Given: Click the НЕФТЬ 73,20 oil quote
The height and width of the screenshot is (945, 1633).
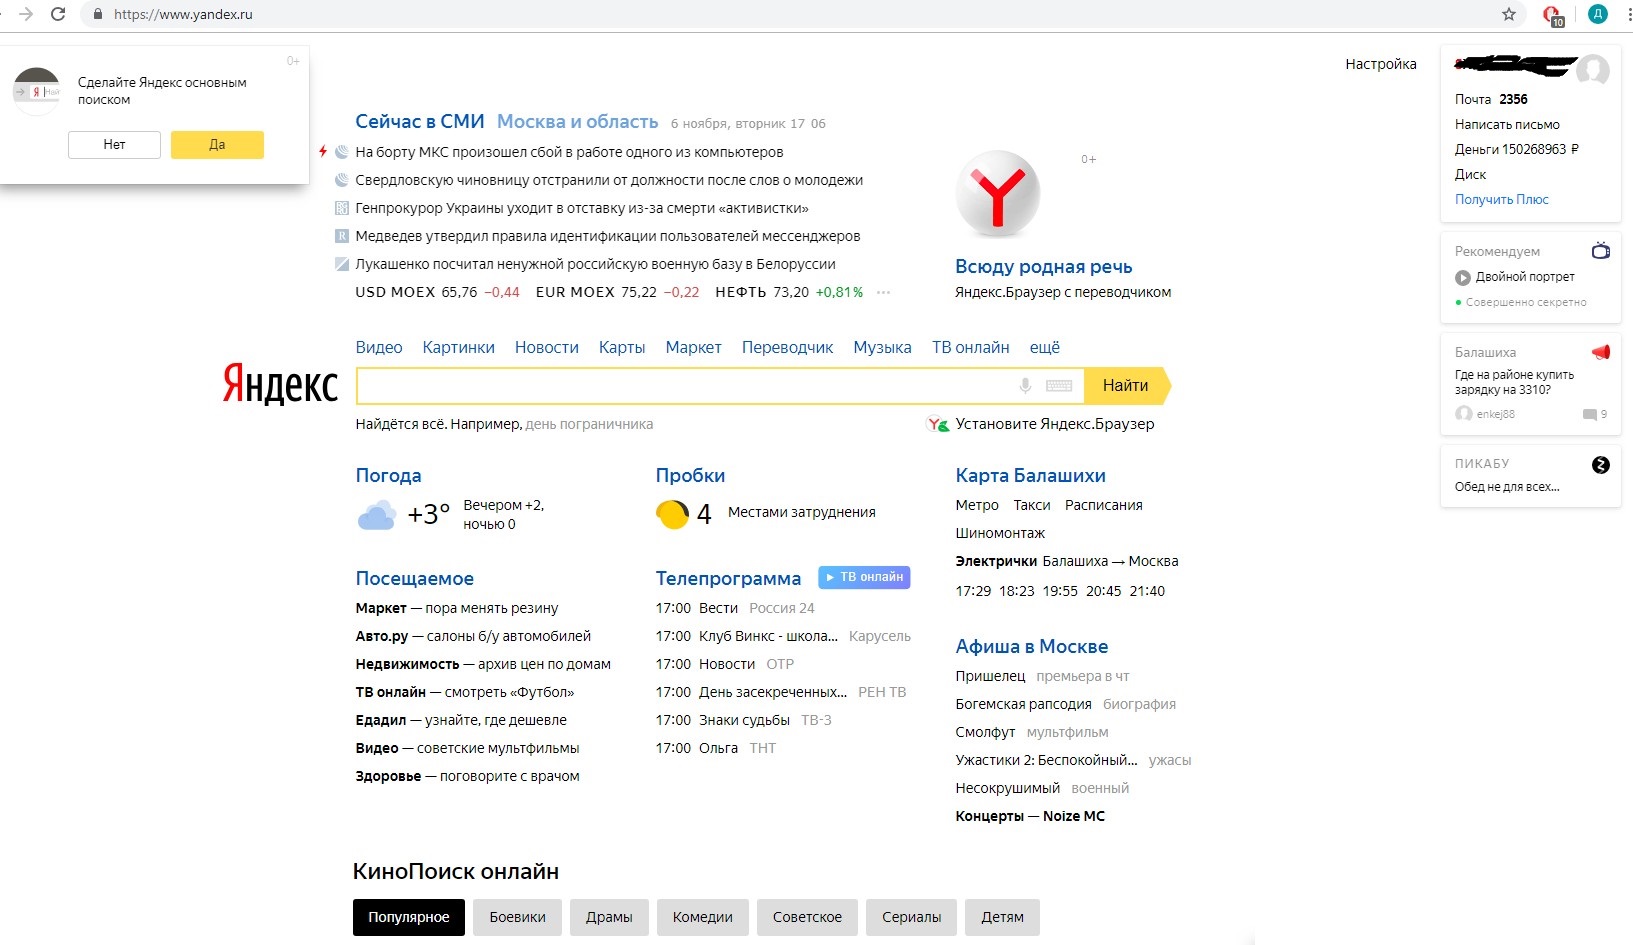Looking at the screenshot, I should [x=789, y=292].
